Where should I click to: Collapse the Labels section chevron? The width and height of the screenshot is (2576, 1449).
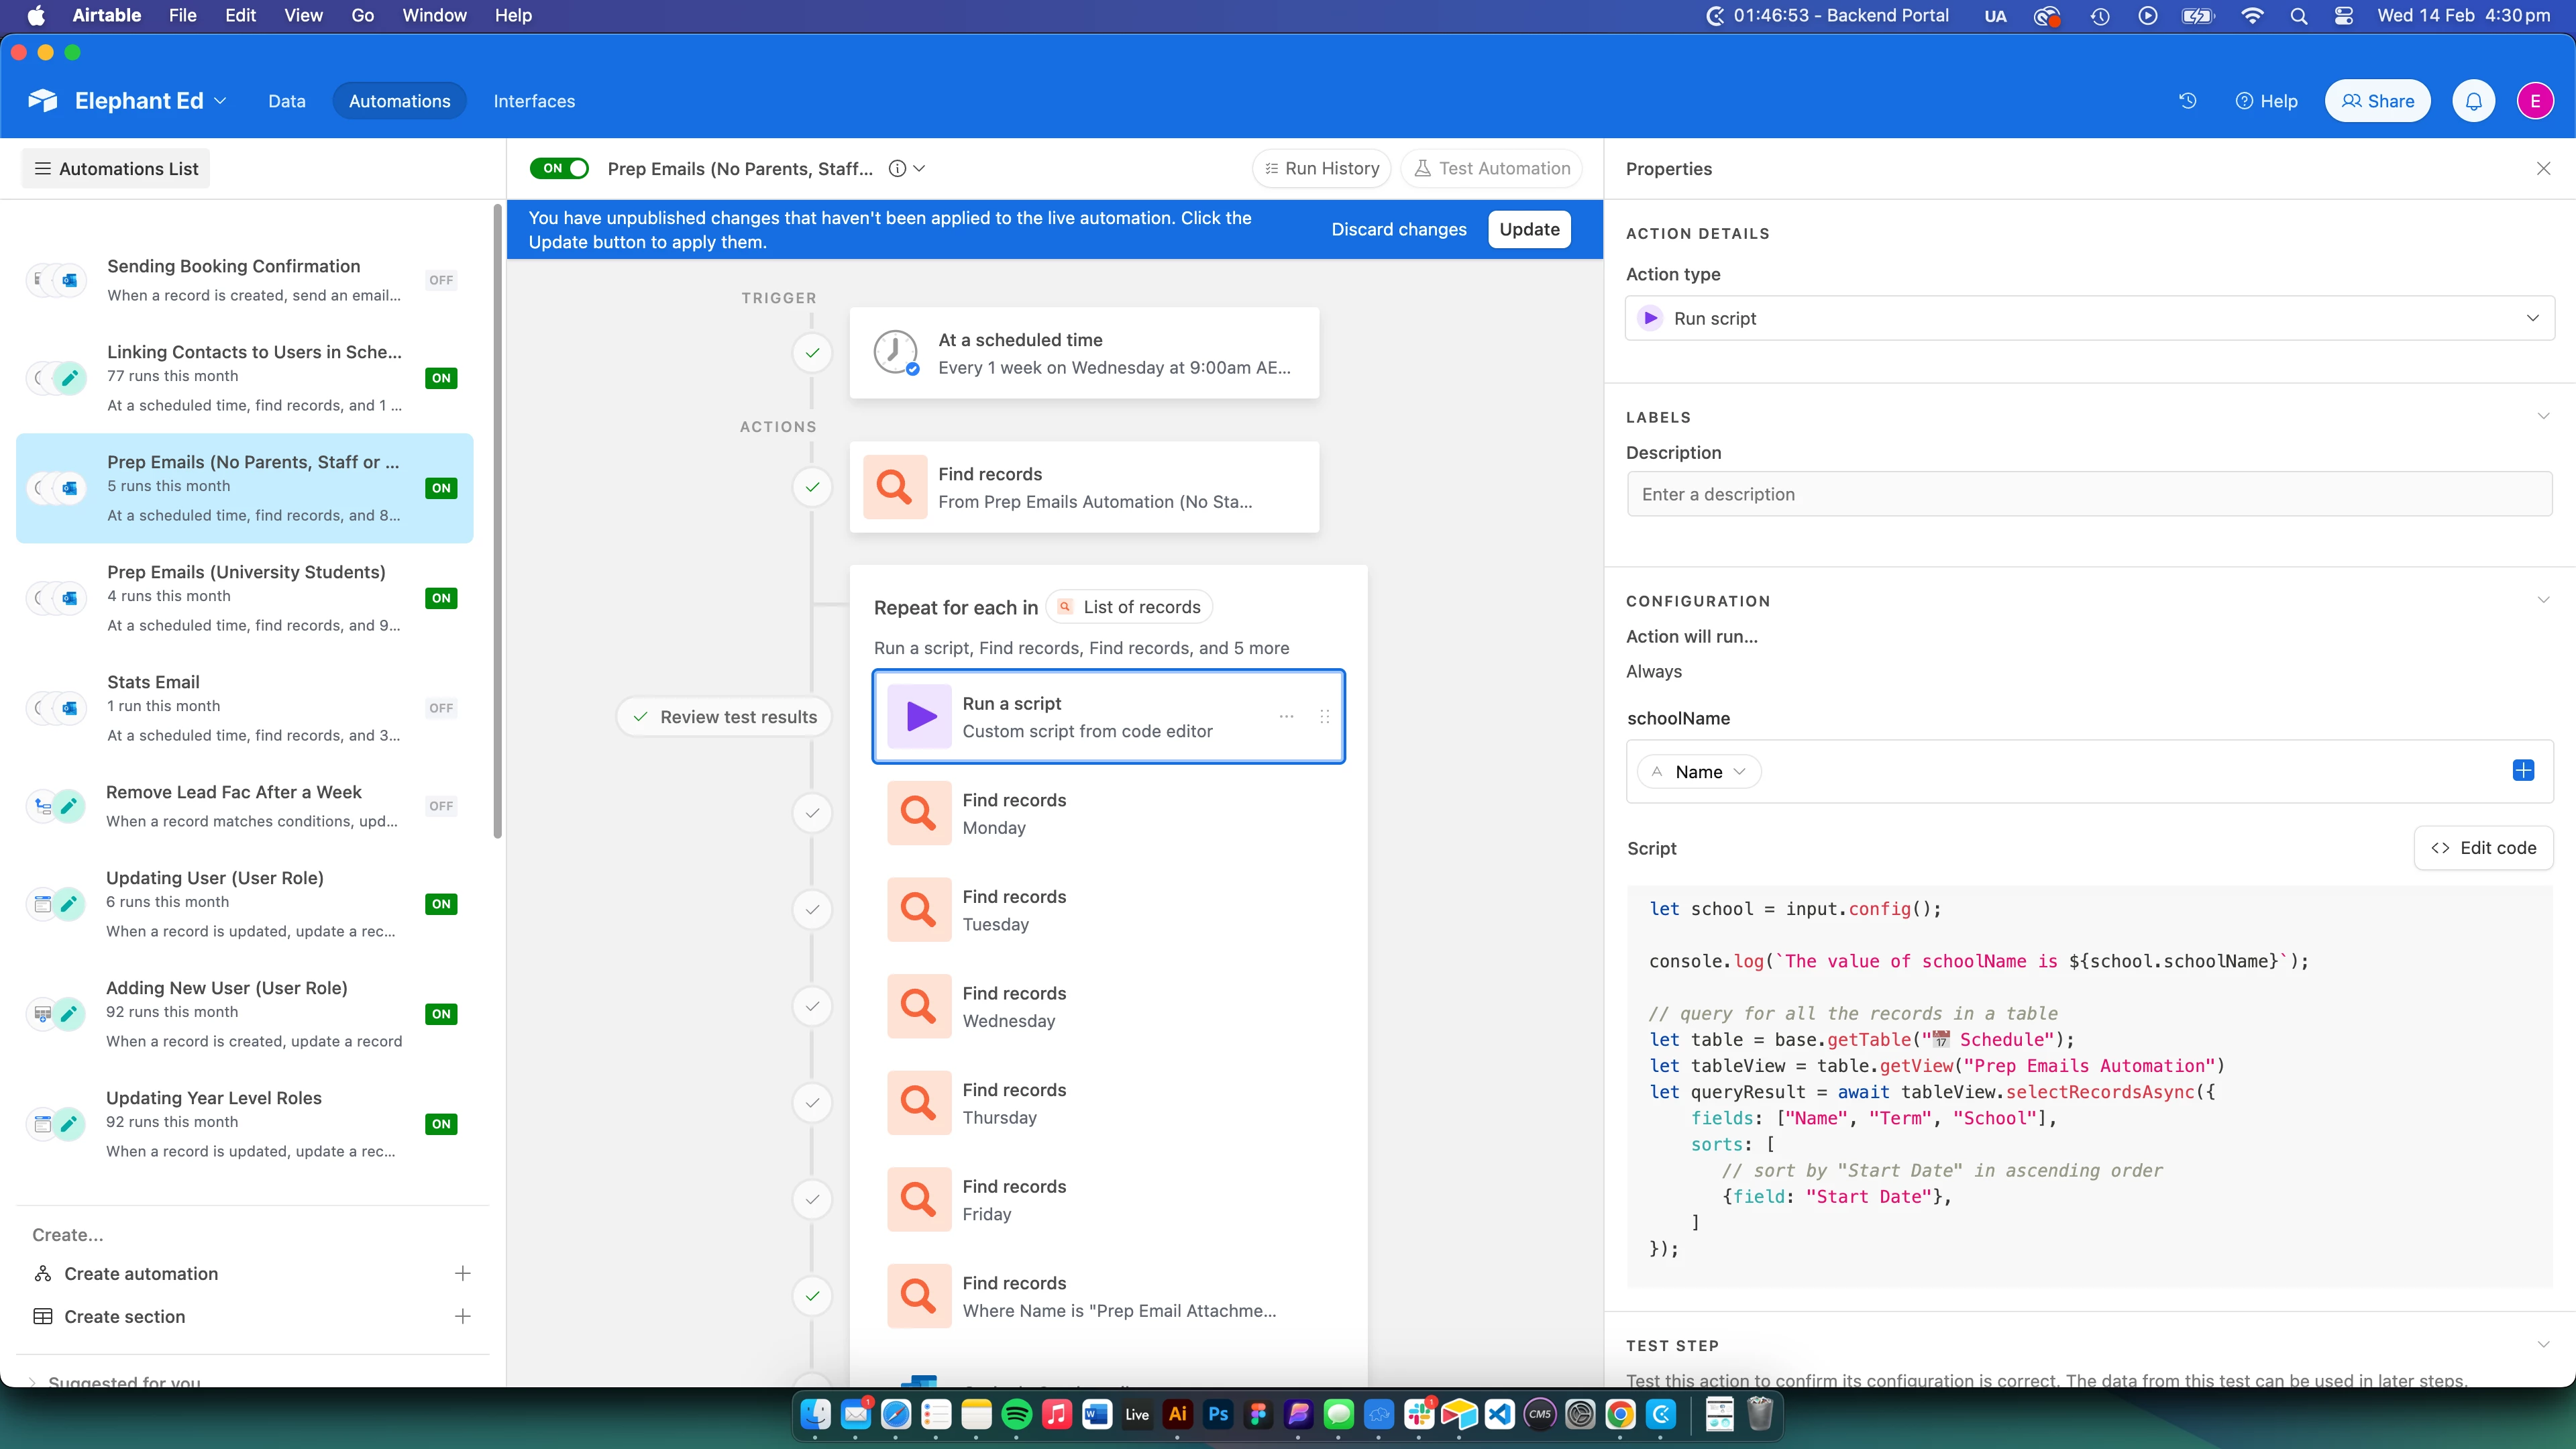click(x=2543, y=416)
